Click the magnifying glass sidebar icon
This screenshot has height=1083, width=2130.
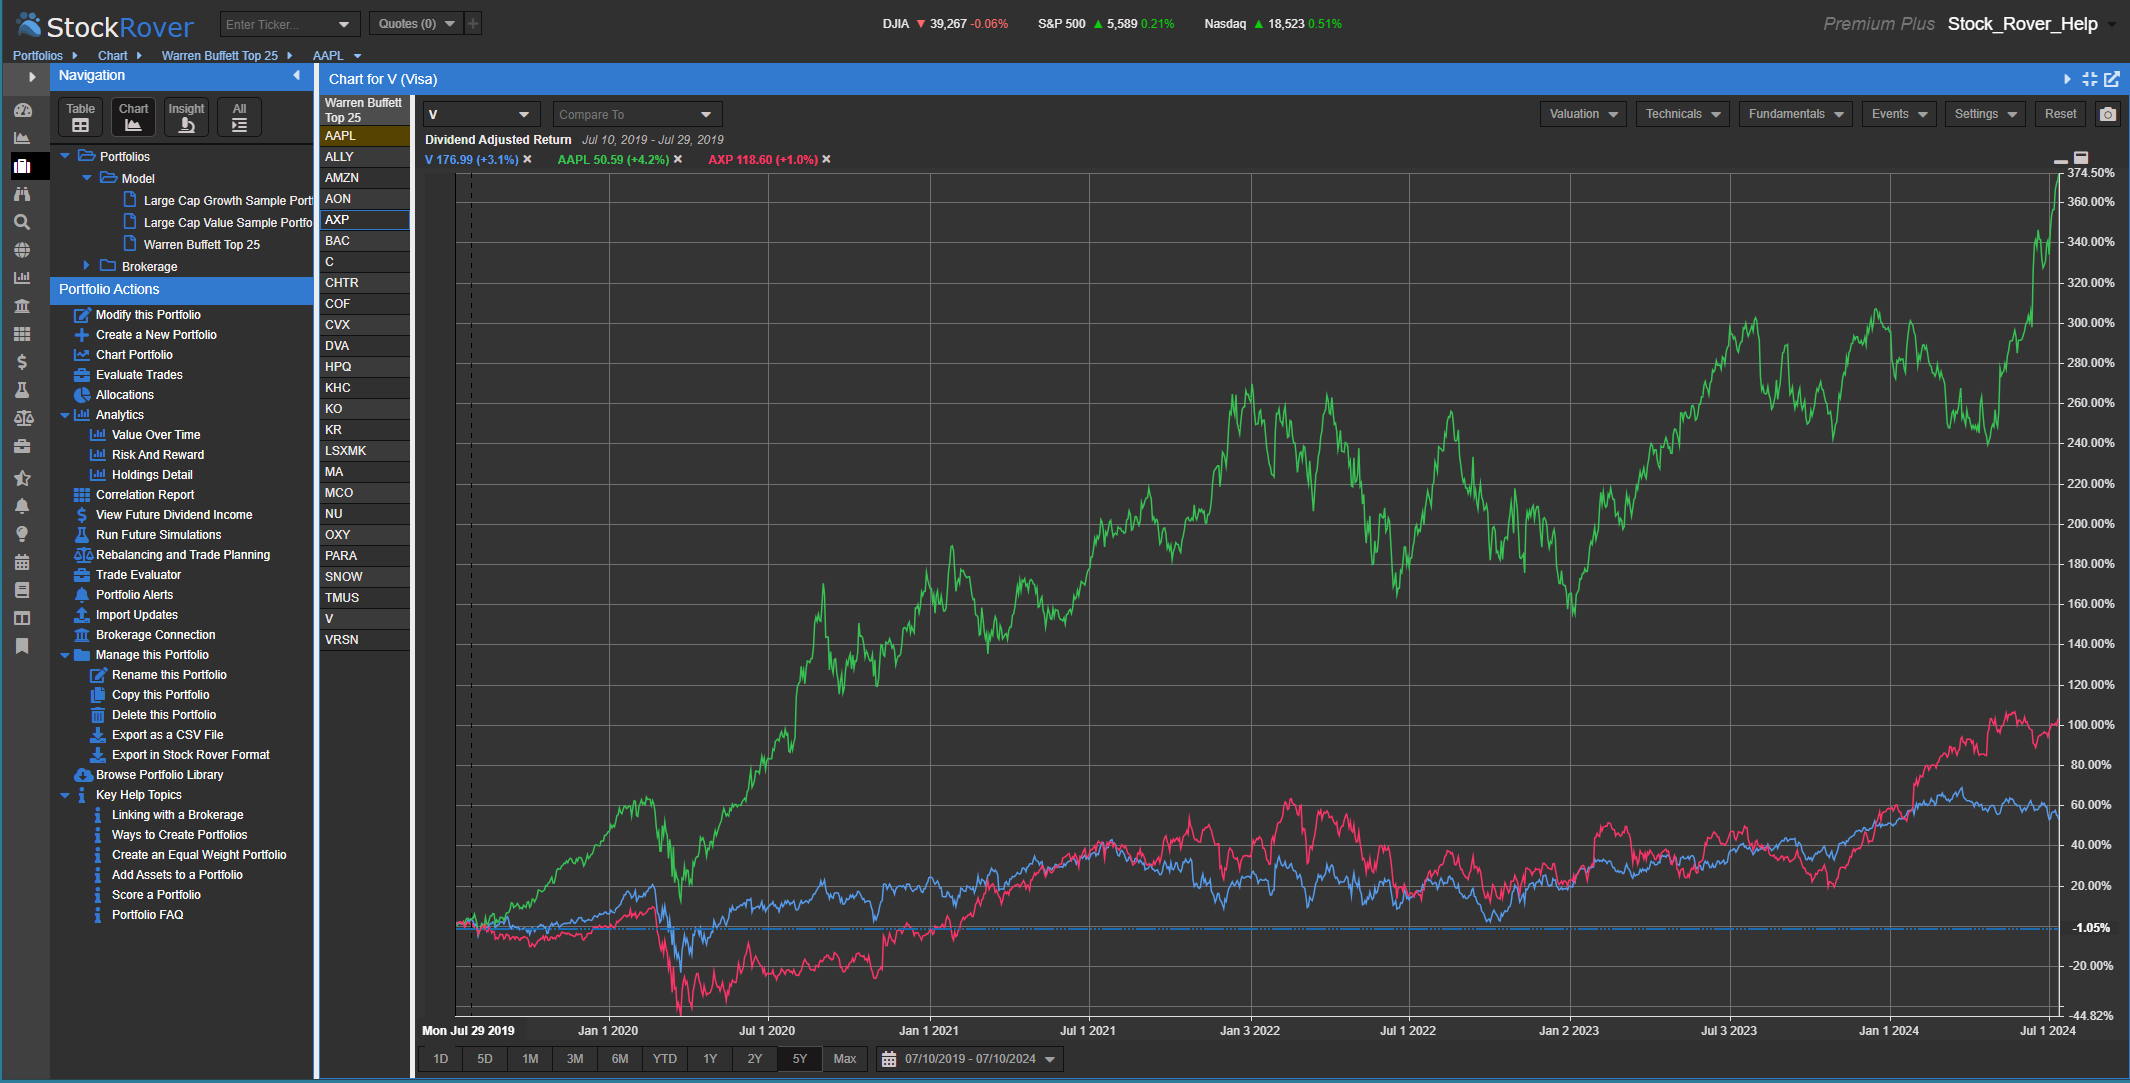pos(22,222)
